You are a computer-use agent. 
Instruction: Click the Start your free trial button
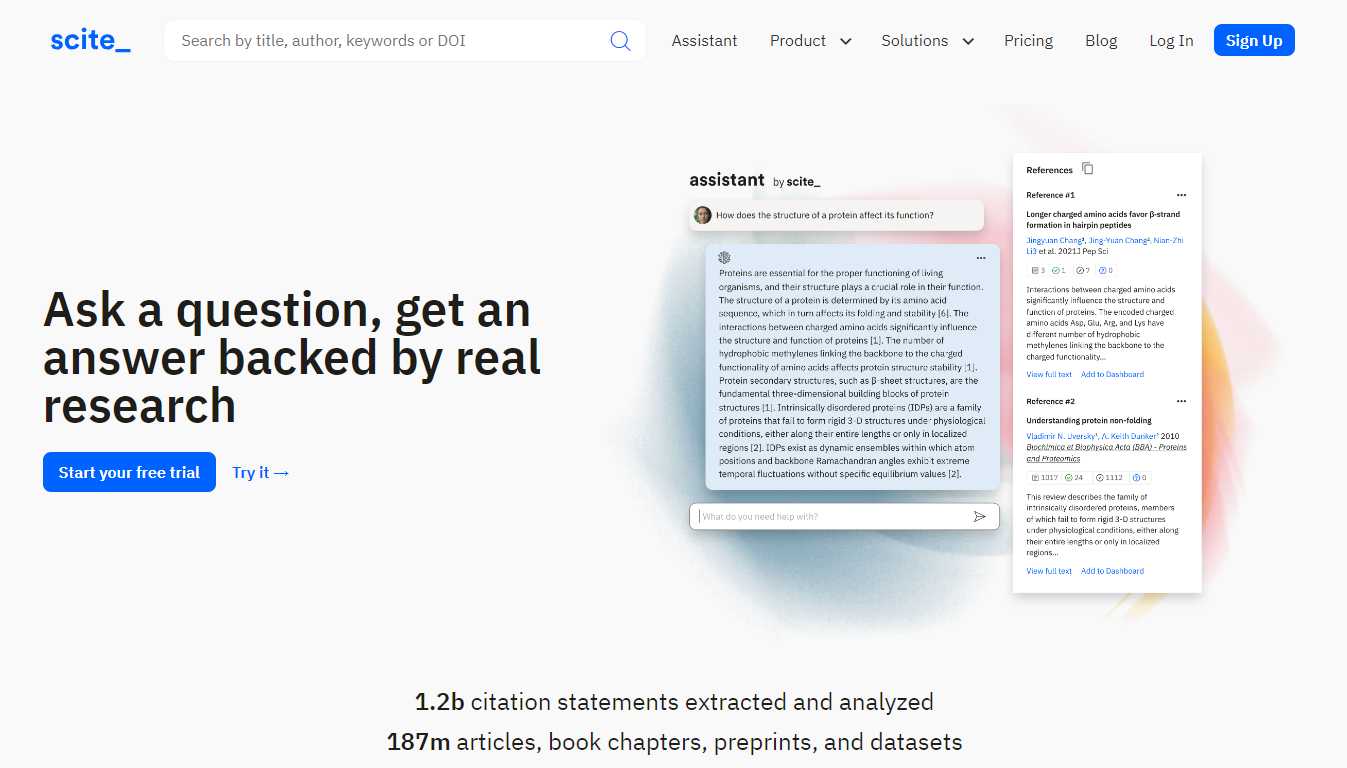[x=129, y=472]
